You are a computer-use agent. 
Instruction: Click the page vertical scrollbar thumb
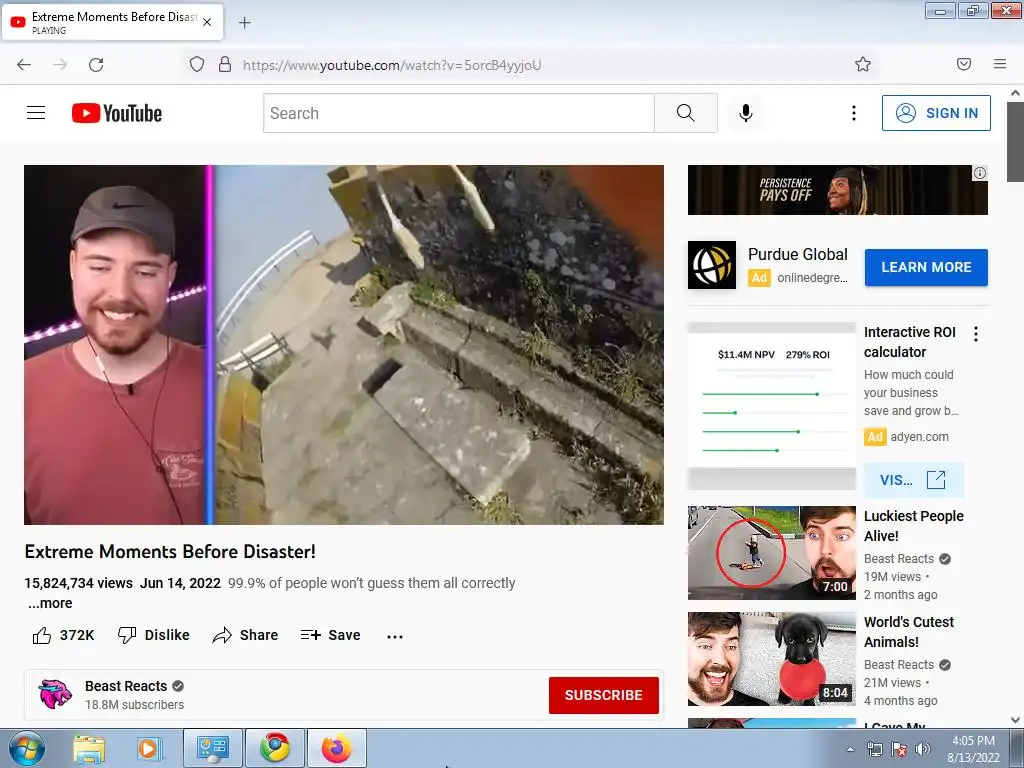click(x=1015, y=142)
